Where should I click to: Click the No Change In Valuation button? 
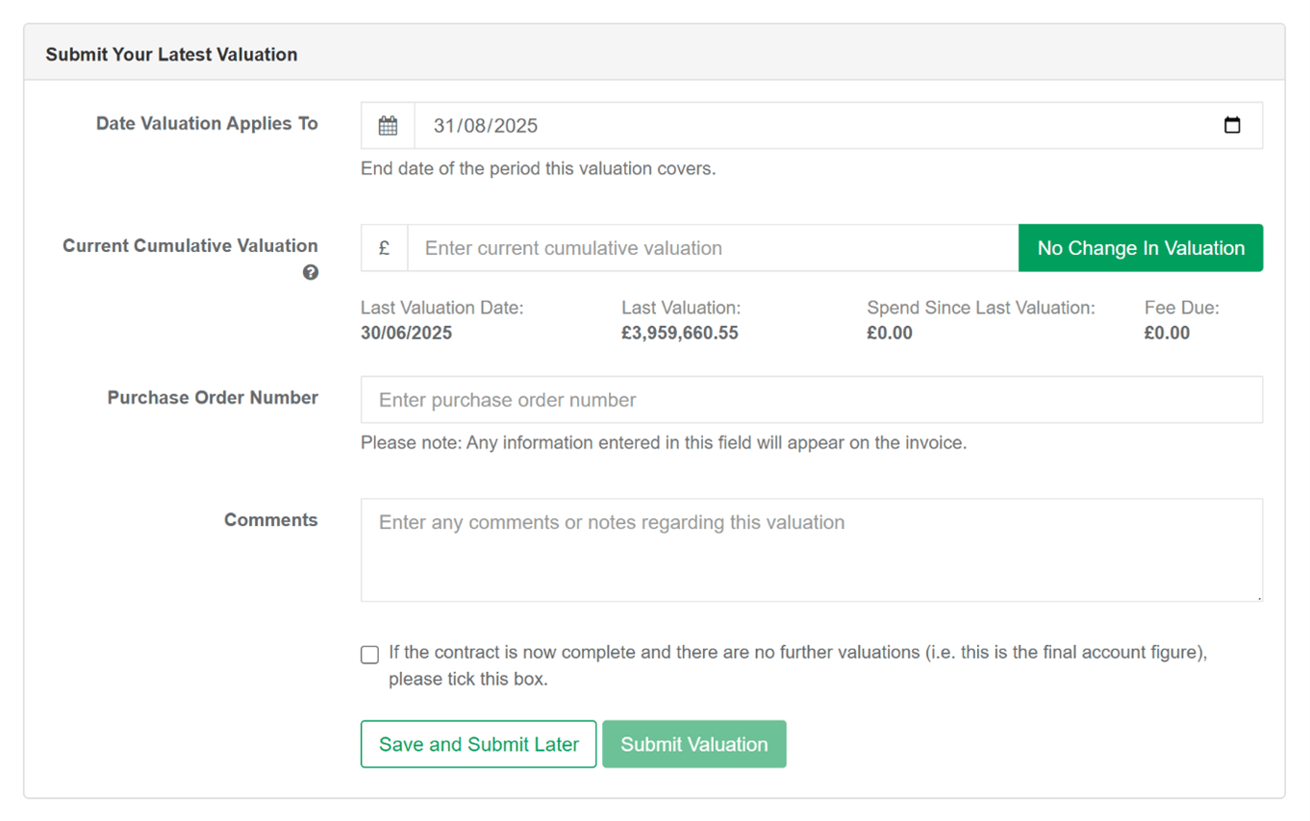click(x=1140, y=247)
